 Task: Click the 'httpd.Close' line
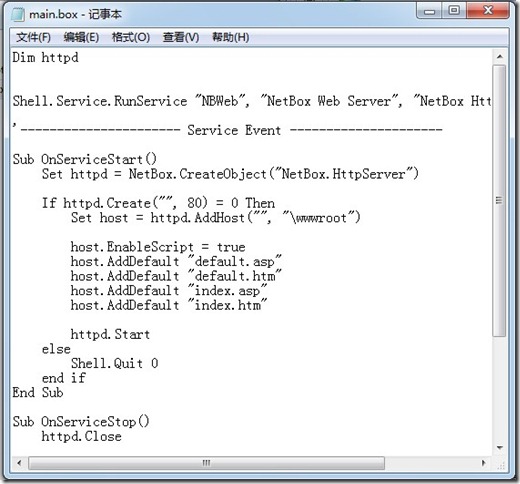coord(81,436)
